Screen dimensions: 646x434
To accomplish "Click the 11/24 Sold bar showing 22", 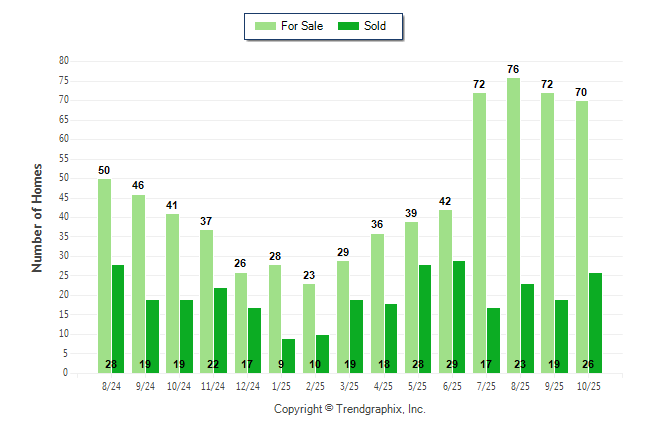I will point(220,330).
